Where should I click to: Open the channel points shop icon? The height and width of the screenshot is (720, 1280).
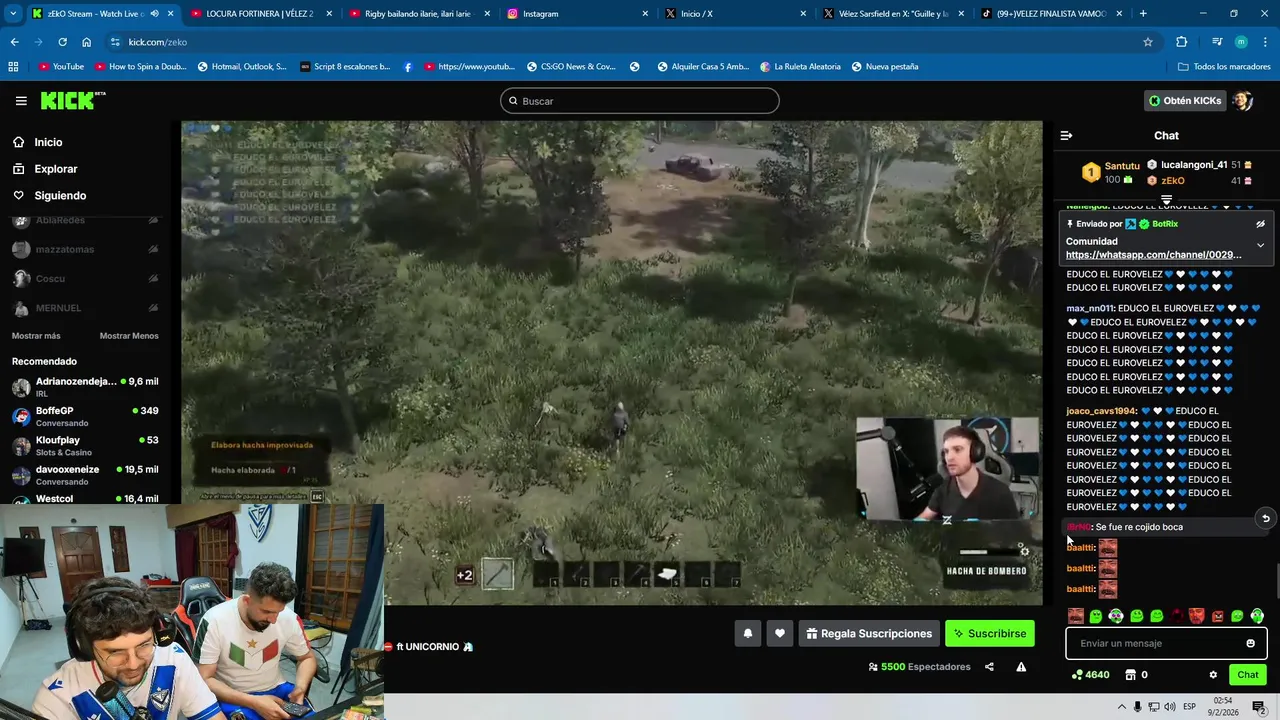pyautogui.click(x=1131, y=675)
